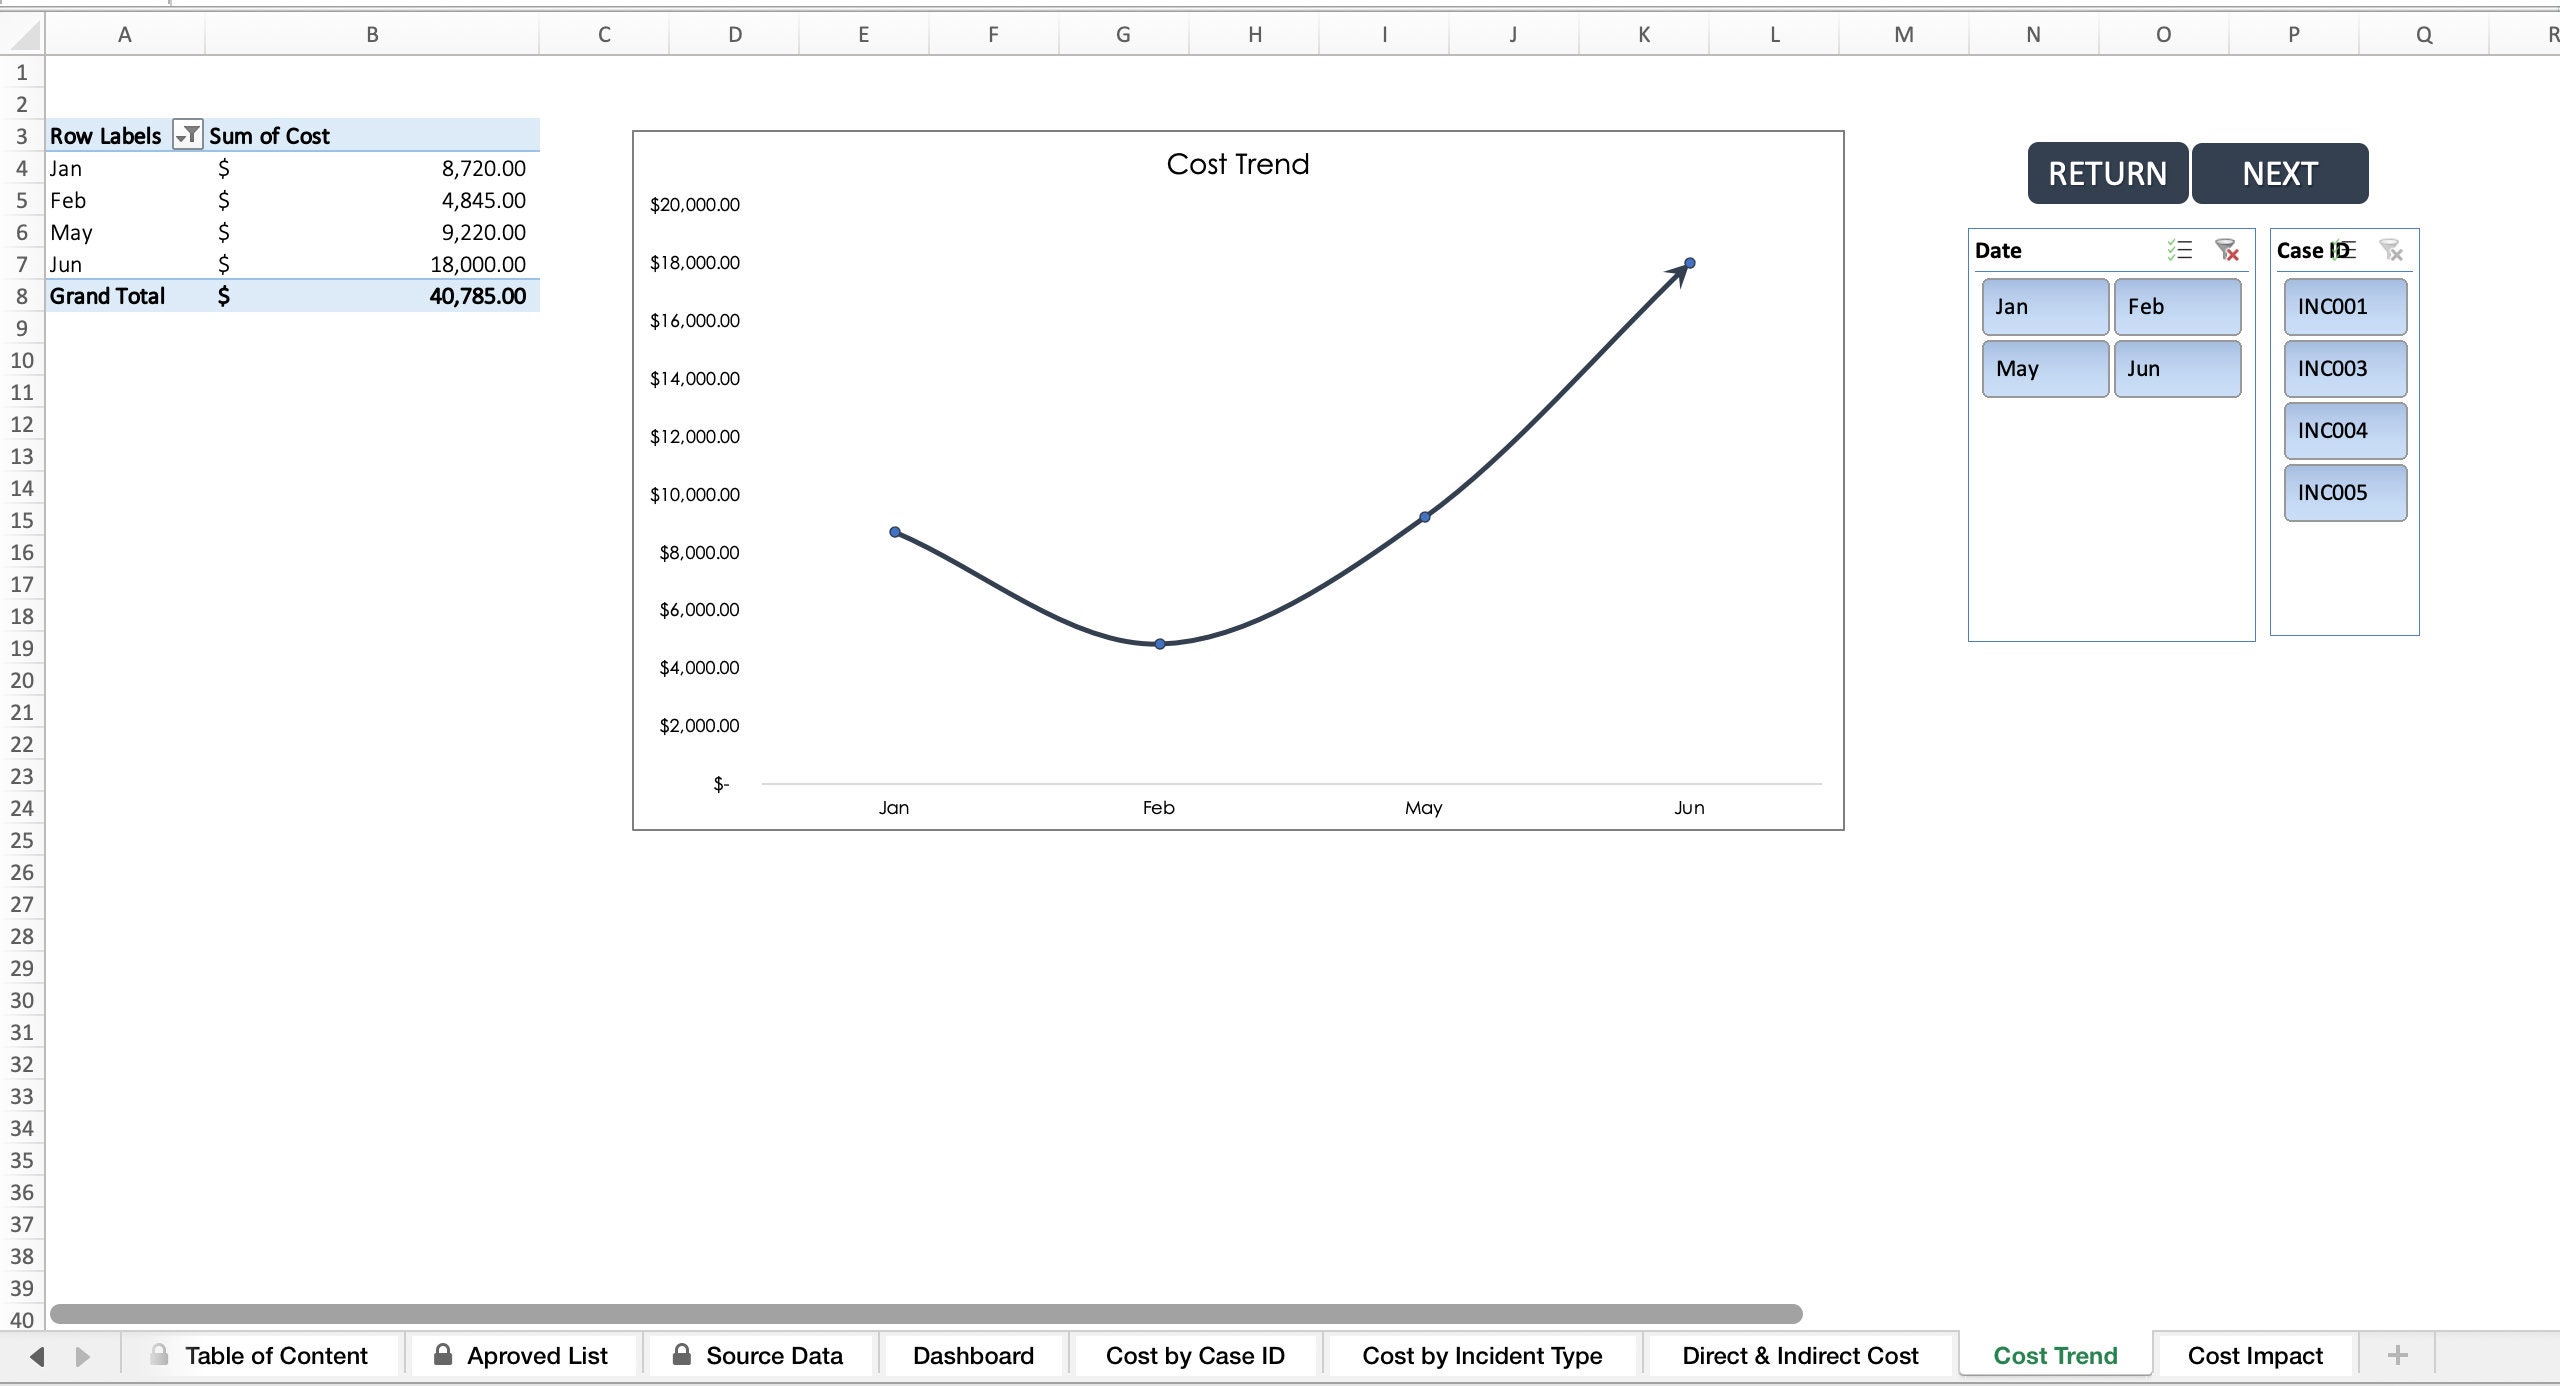Clear the filter on the Date slicer

pyautogui.click(x=2228, y=250)
